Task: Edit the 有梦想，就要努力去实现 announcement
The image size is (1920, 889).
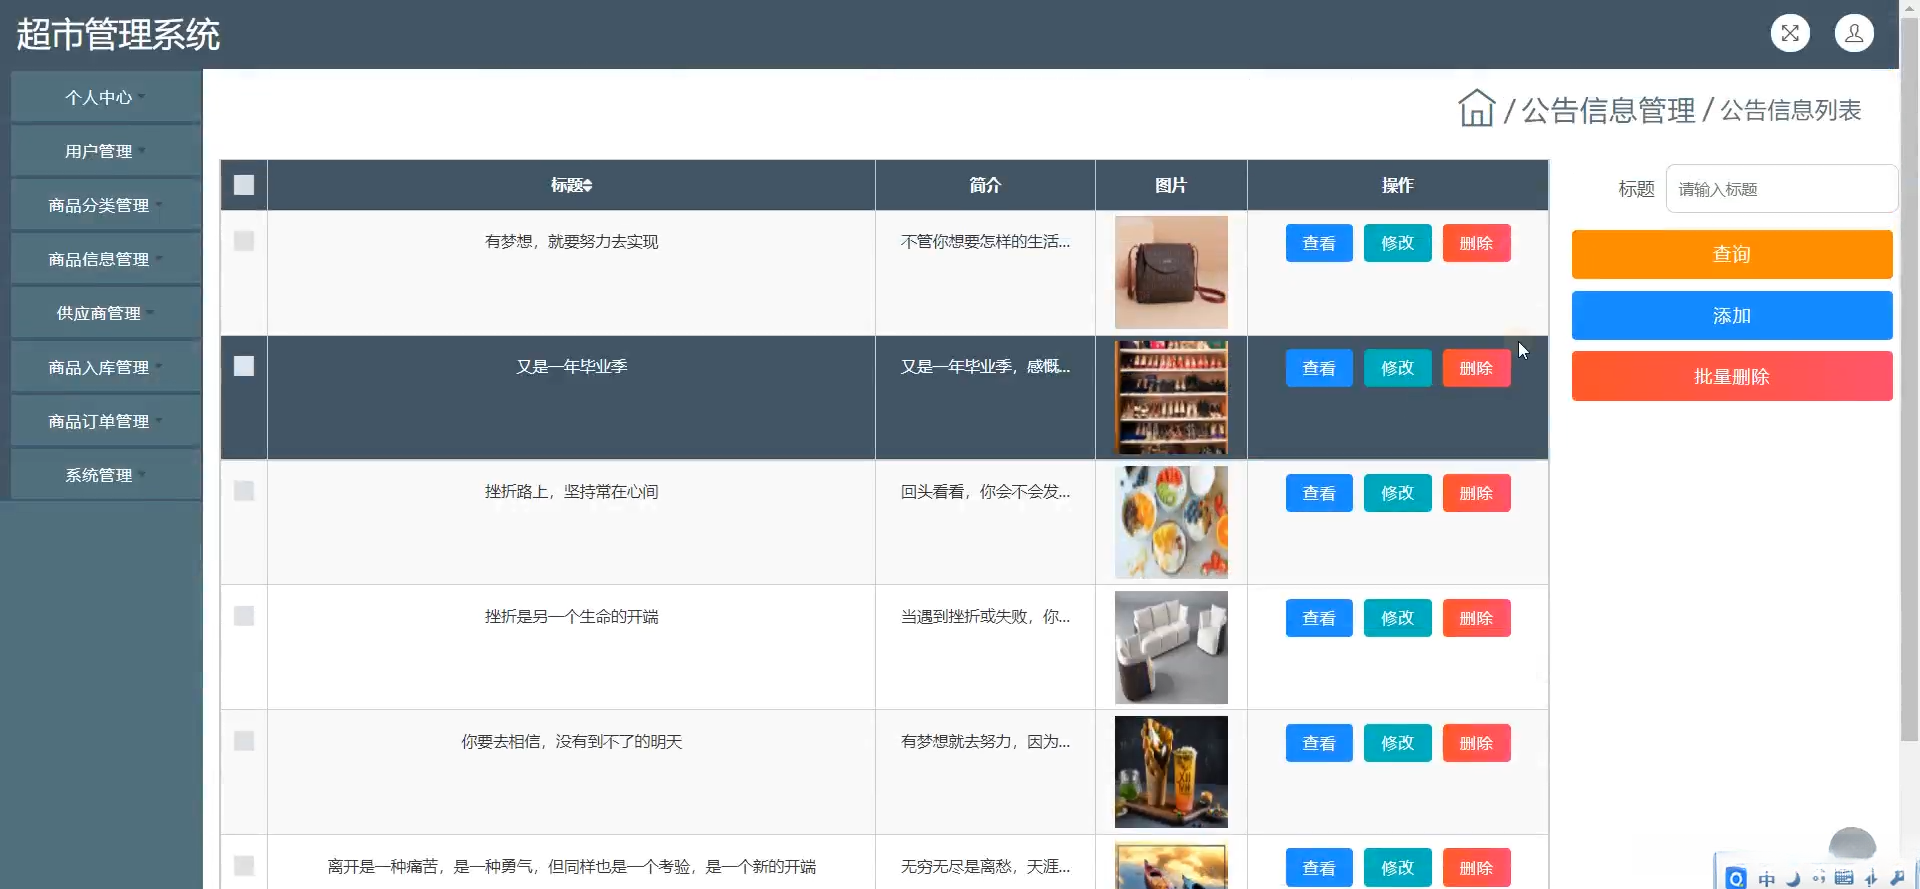Action: [x=1398, y=243]
